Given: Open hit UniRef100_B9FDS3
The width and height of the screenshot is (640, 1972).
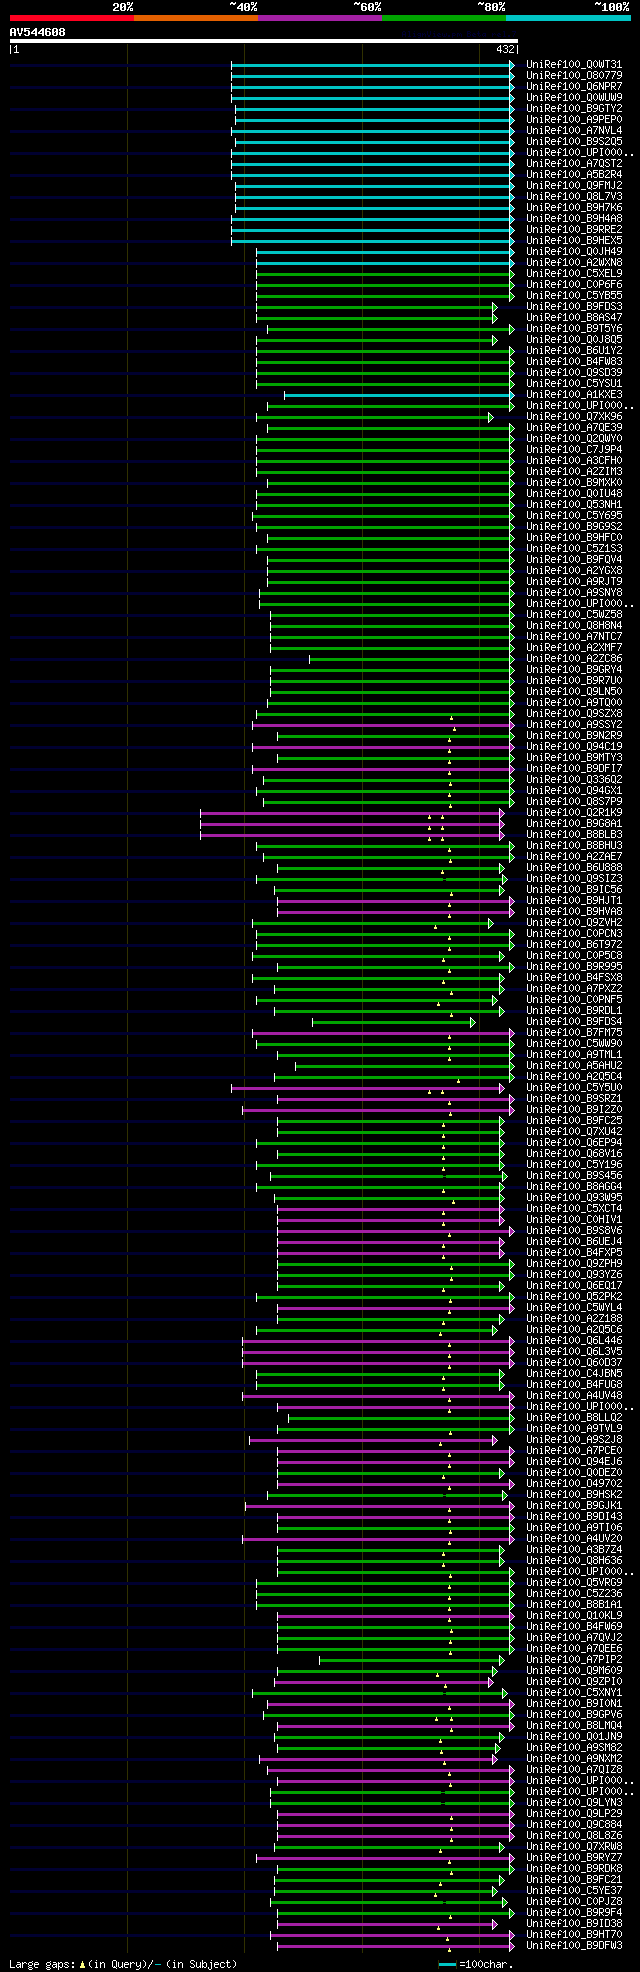Looking at the screenshot, I should pyautogui.click(x=574, y=307).
